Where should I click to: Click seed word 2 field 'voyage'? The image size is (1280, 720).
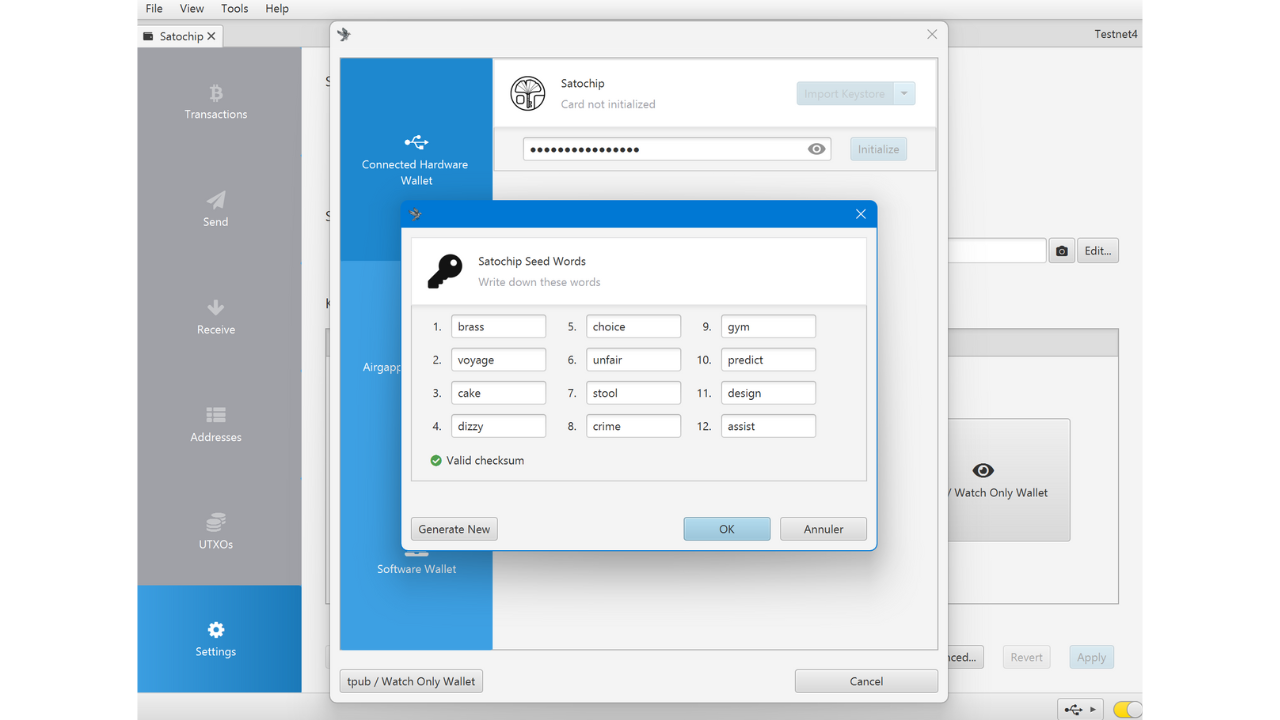point(498,360)
